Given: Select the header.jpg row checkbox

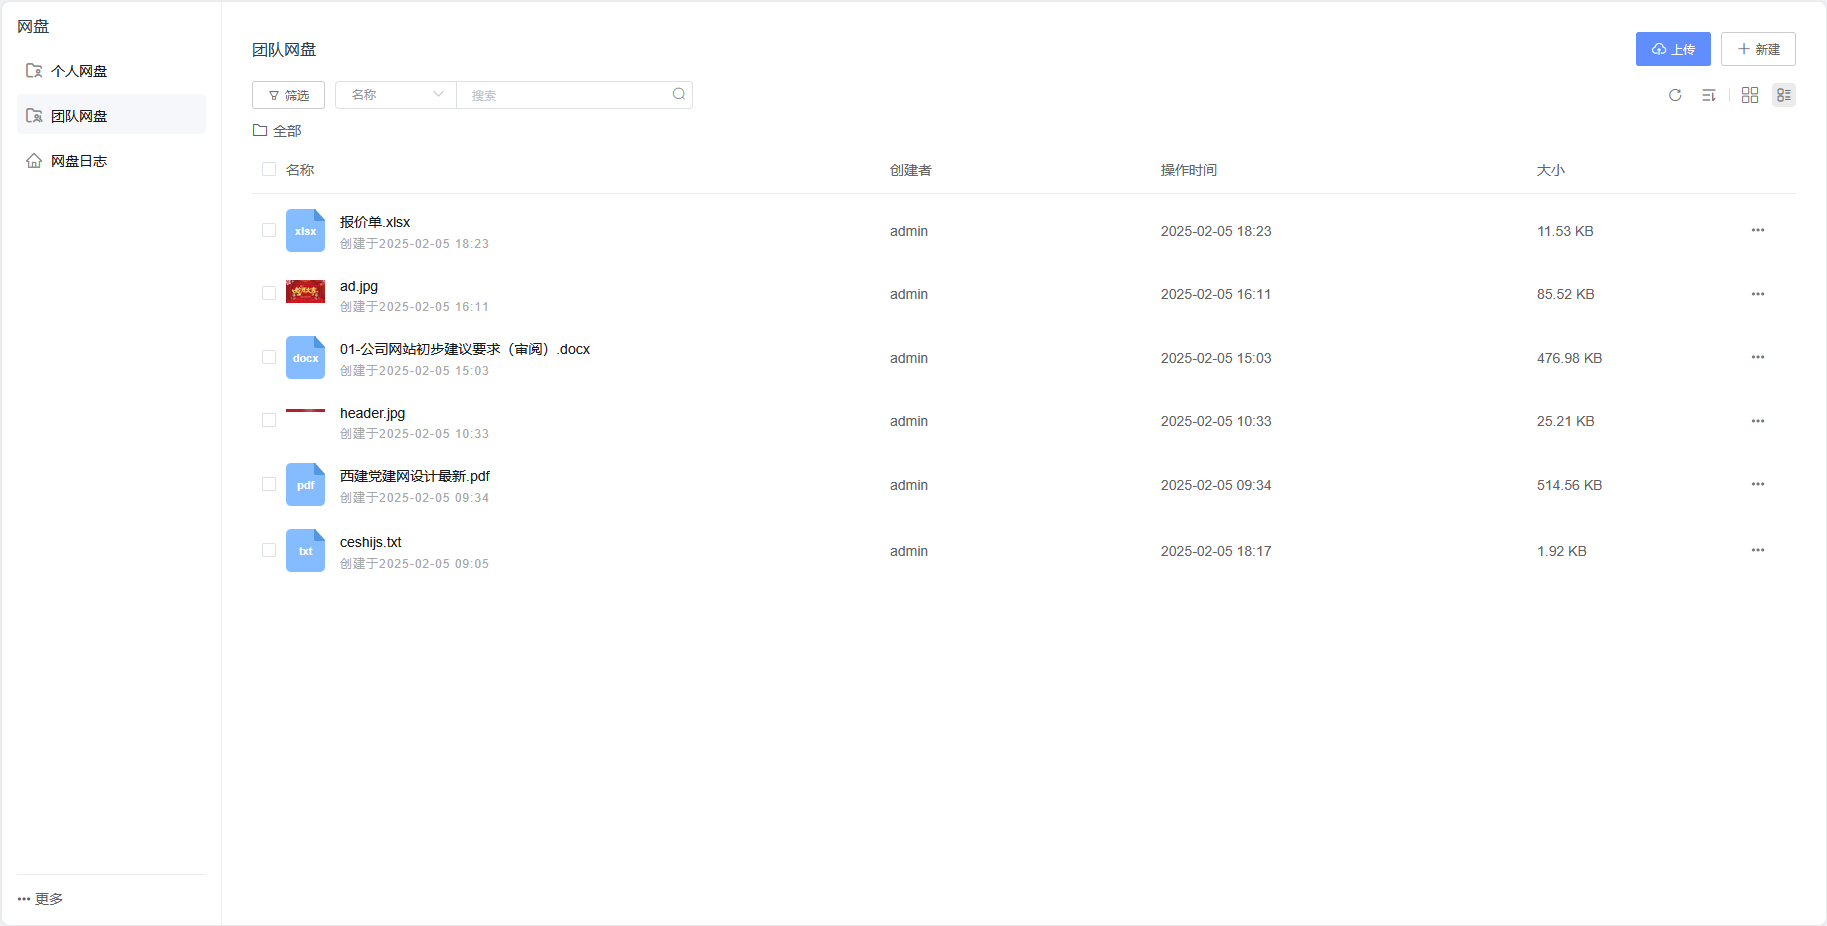Looking at the screenshot, I should [269, 421].
